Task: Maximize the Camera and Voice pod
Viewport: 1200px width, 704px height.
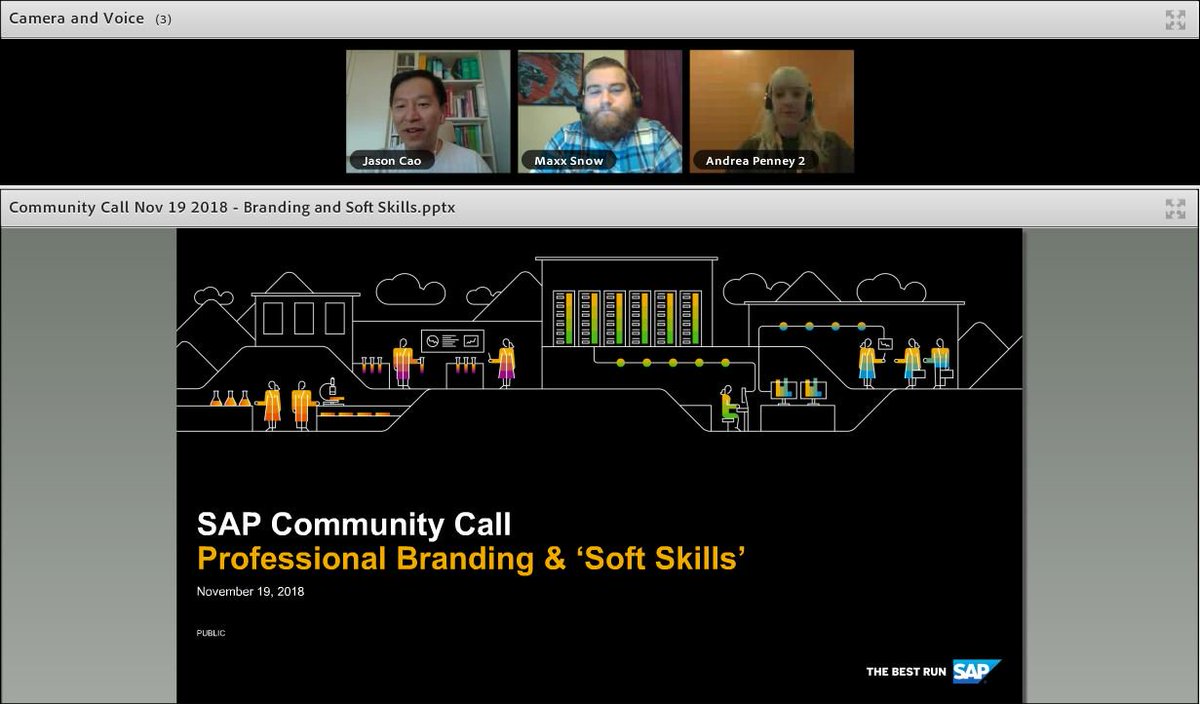Action: click(1175, 19)
